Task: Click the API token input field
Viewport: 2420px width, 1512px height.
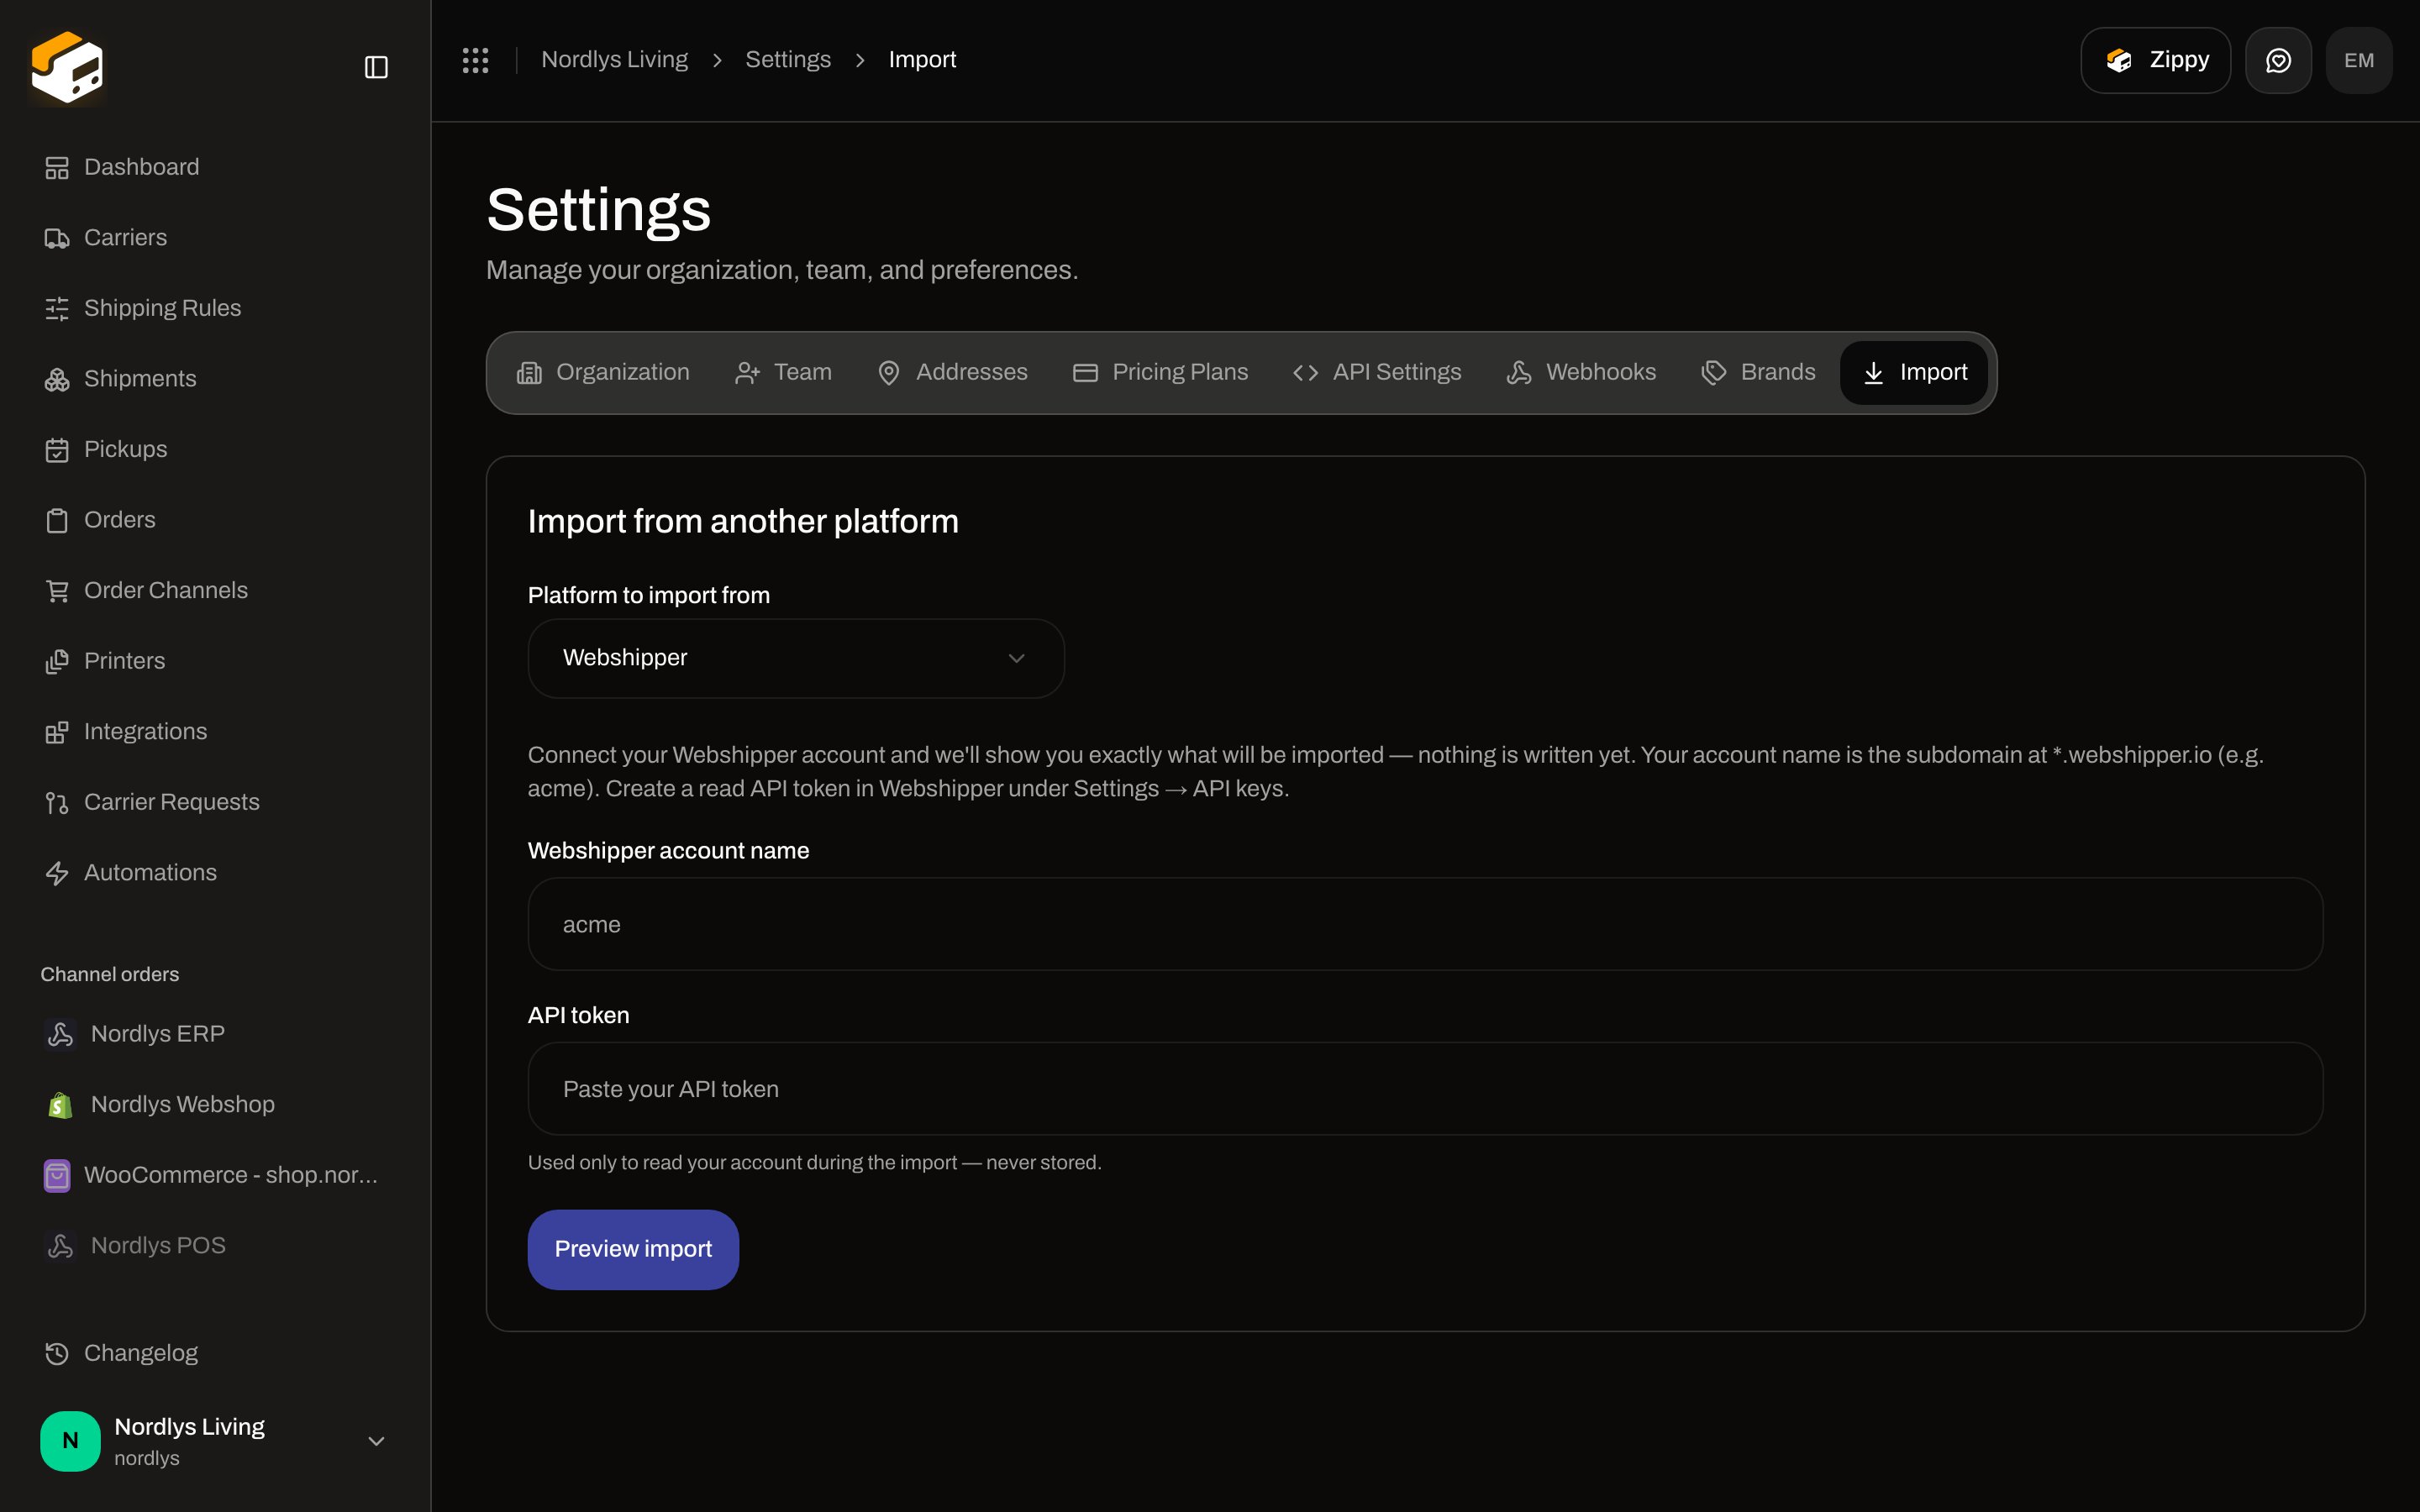Action: pyautogui.click(x=1425, y=1089)
